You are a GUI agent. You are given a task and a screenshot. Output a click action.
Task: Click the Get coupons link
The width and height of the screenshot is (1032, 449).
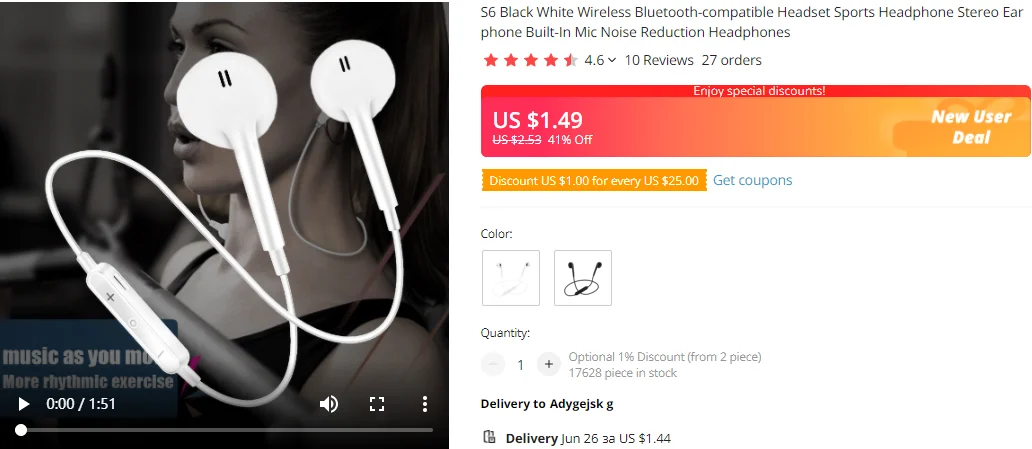752,180
